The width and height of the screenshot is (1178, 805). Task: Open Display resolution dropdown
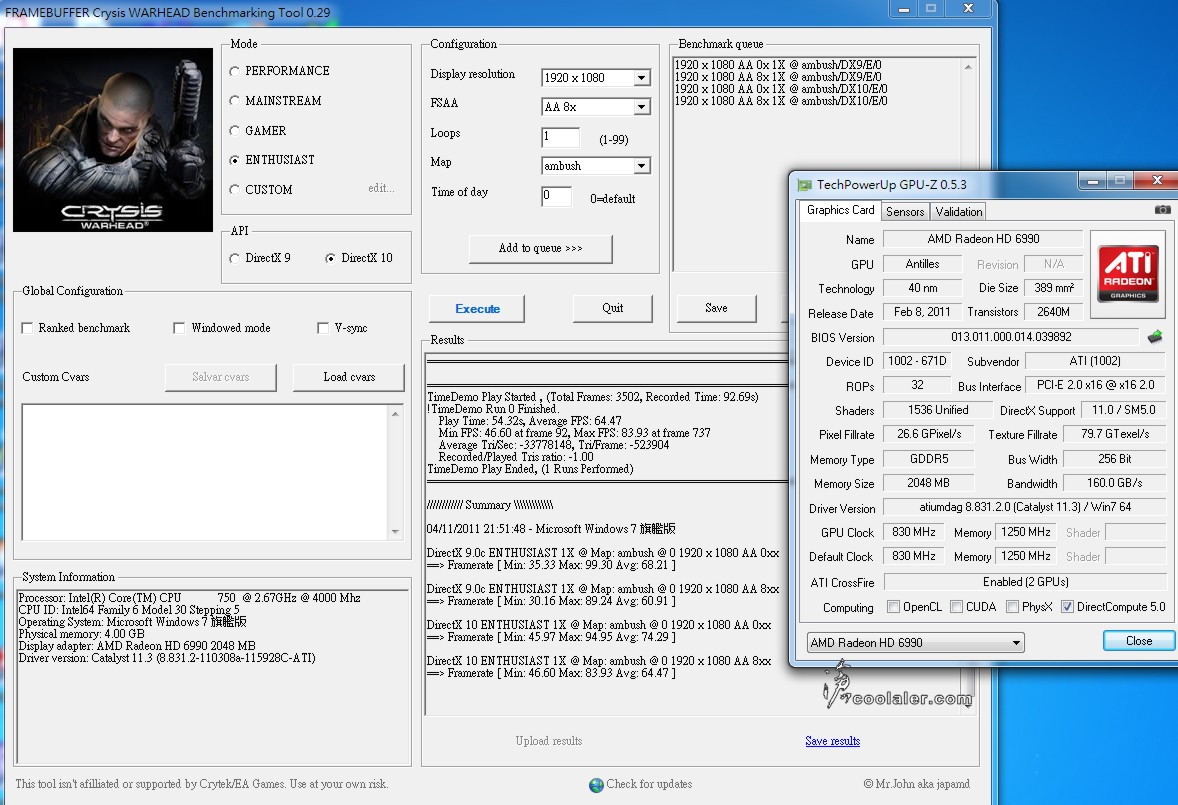641,78
